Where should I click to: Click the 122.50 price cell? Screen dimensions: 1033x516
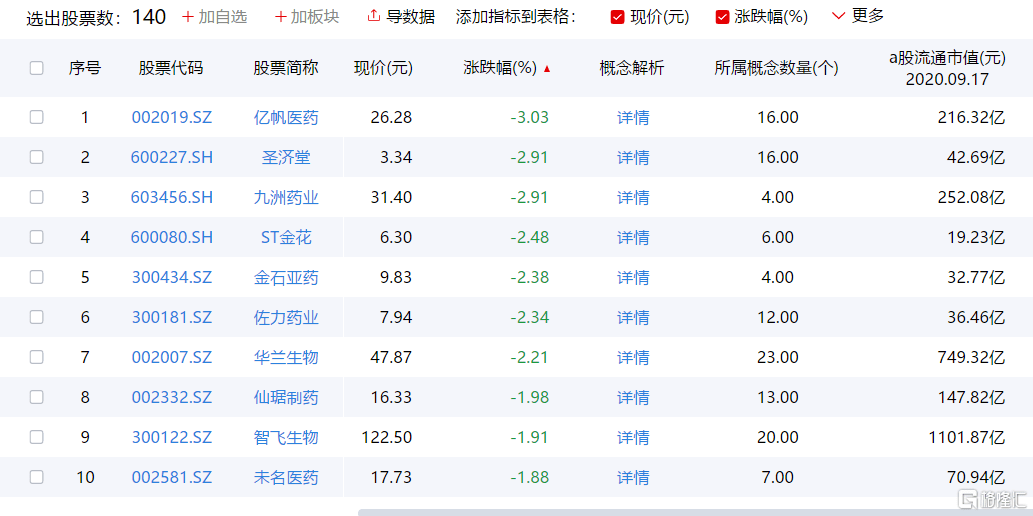387,437
